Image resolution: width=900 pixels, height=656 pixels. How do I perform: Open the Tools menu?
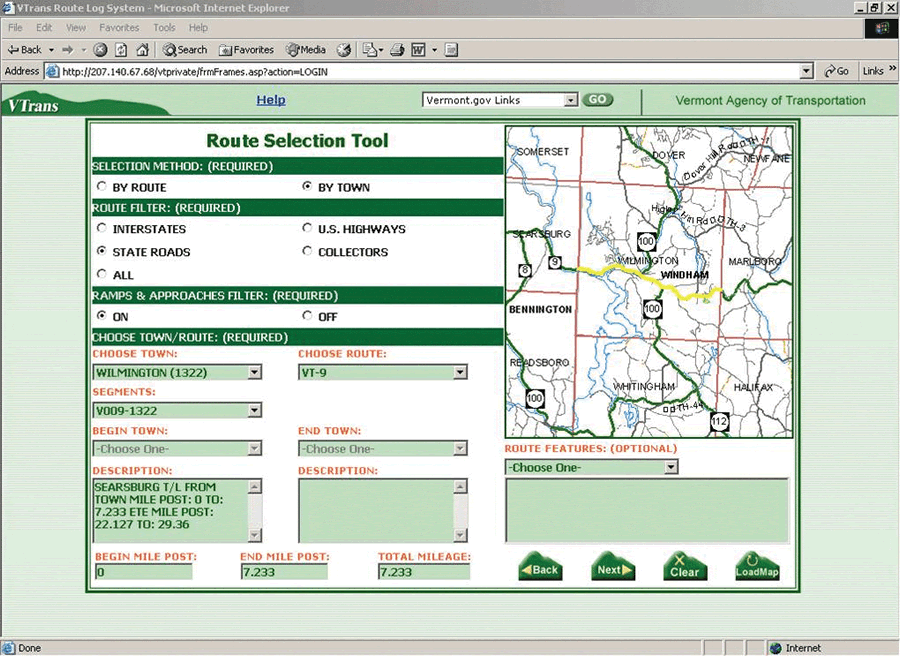[x=164, y=28]
